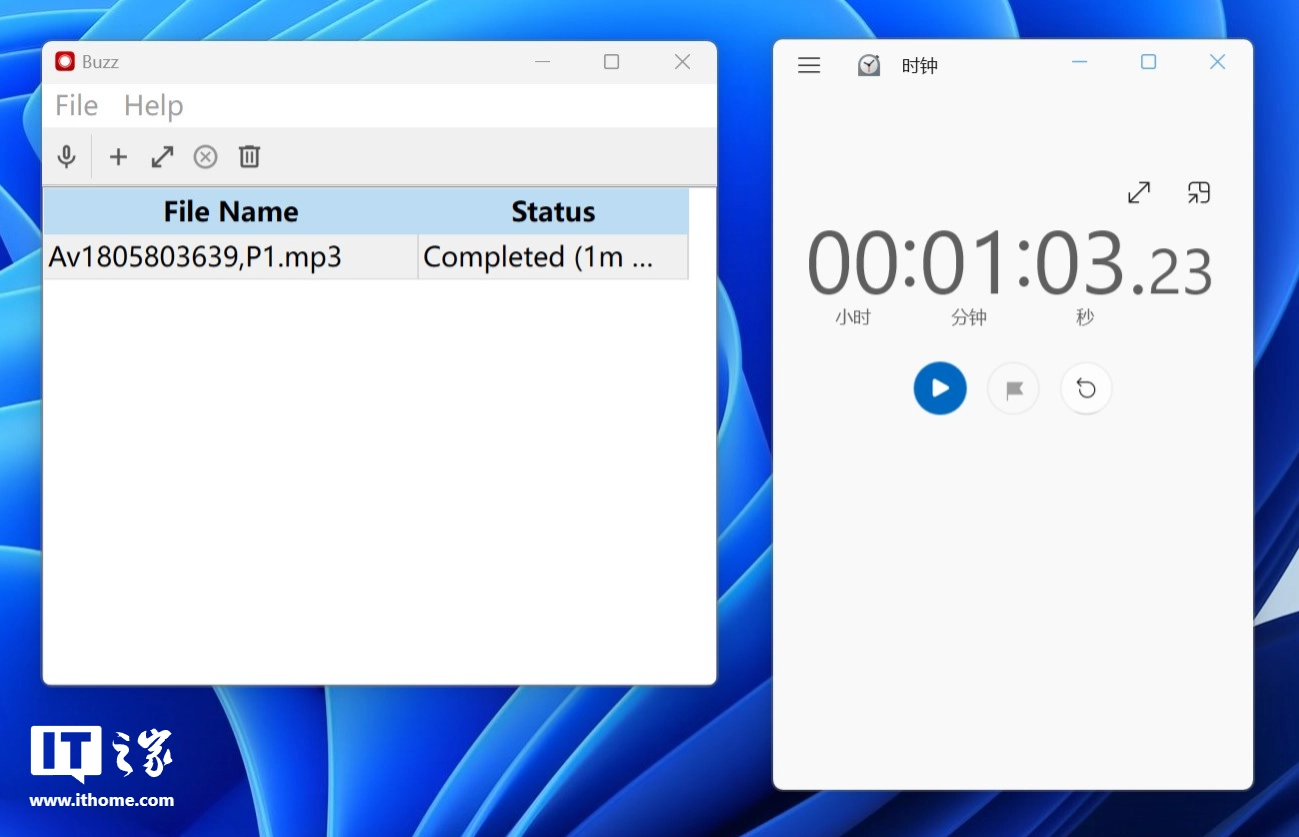Open the Clock hamburger navigation menu
Viewport: 1299px width, 837px height.
point(809,66)
